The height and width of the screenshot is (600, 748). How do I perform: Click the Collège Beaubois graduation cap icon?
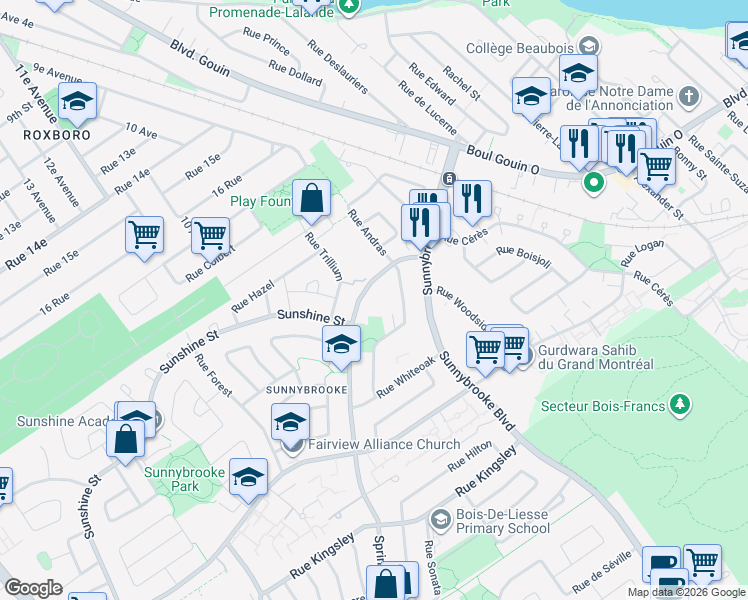click(589, 46)
